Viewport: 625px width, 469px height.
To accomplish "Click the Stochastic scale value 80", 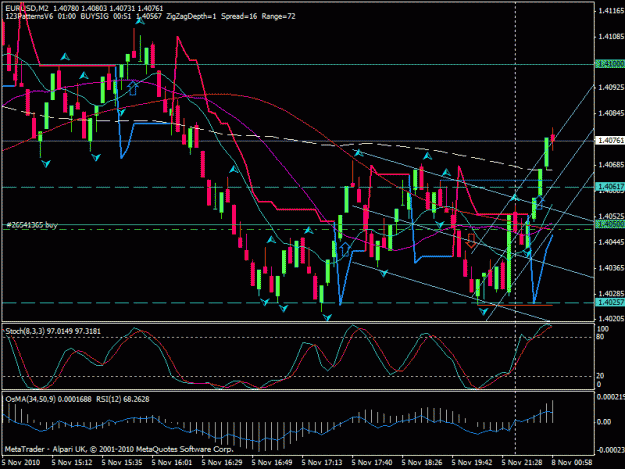I will (x=601, y=337).
